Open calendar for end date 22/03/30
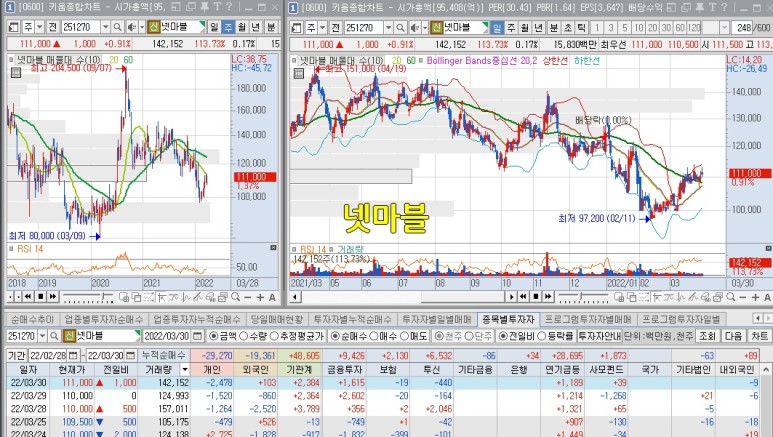This screenshot has height=437, width=773. (131, 355)
